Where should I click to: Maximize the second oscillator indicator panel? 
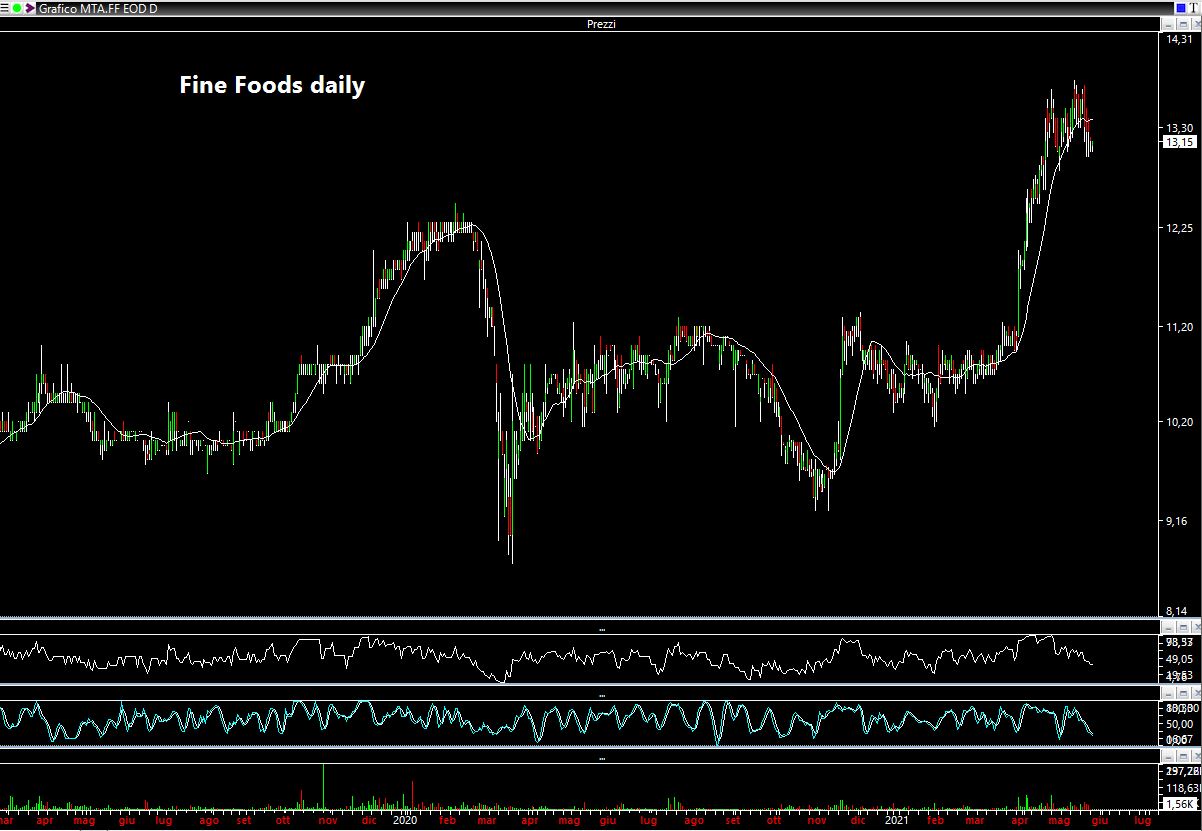click(1181, 692)
